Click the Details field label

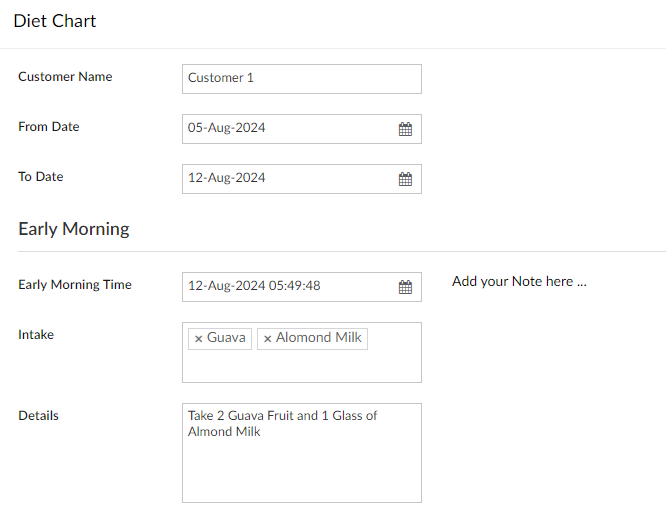point(38,416)
